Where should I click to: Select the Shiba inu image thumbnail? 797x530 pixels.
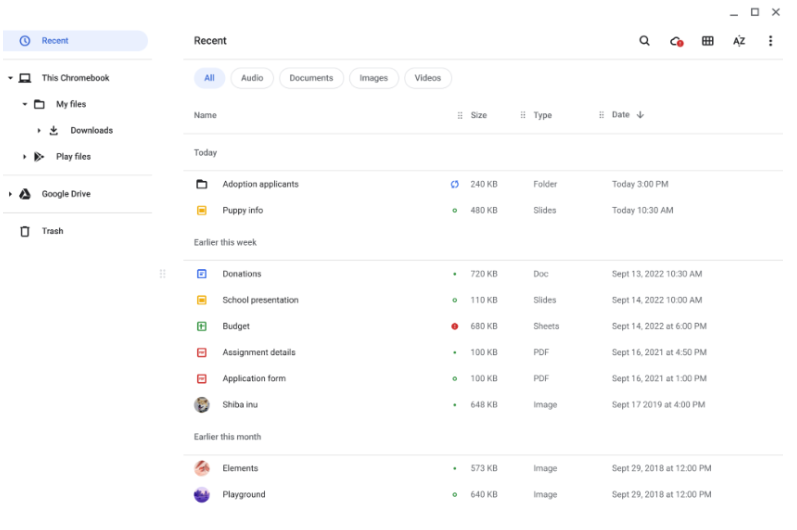202,405
